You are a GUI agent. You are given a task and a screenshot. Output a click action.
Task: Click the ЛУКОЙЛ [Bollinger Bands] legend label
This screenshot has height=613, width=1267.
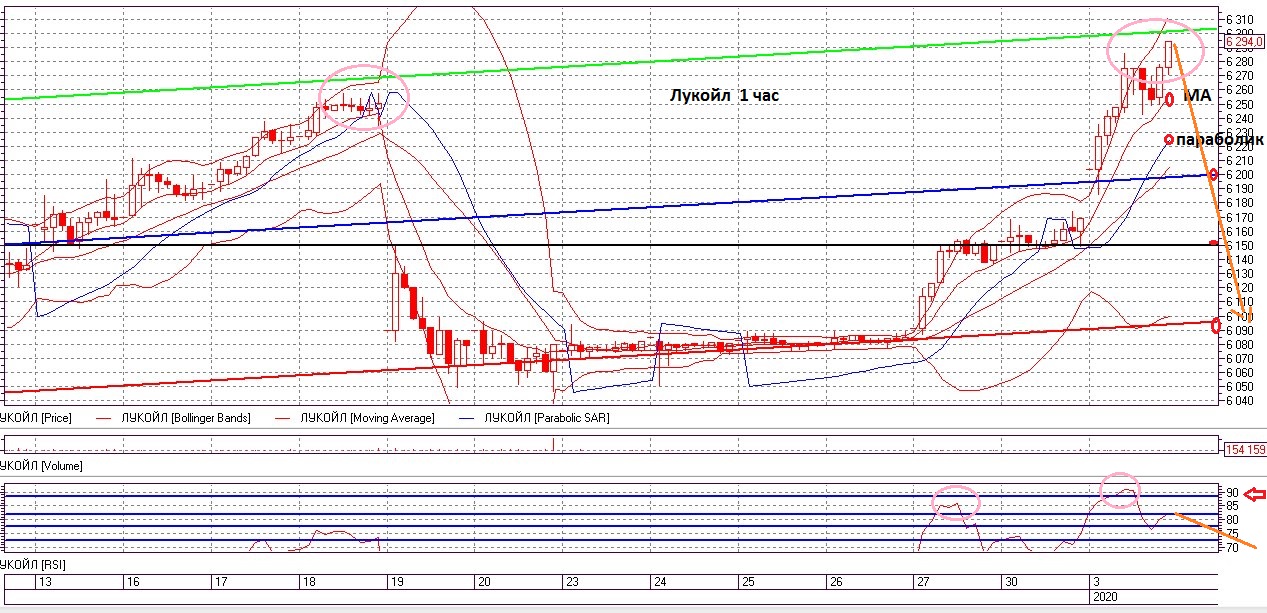185,417
